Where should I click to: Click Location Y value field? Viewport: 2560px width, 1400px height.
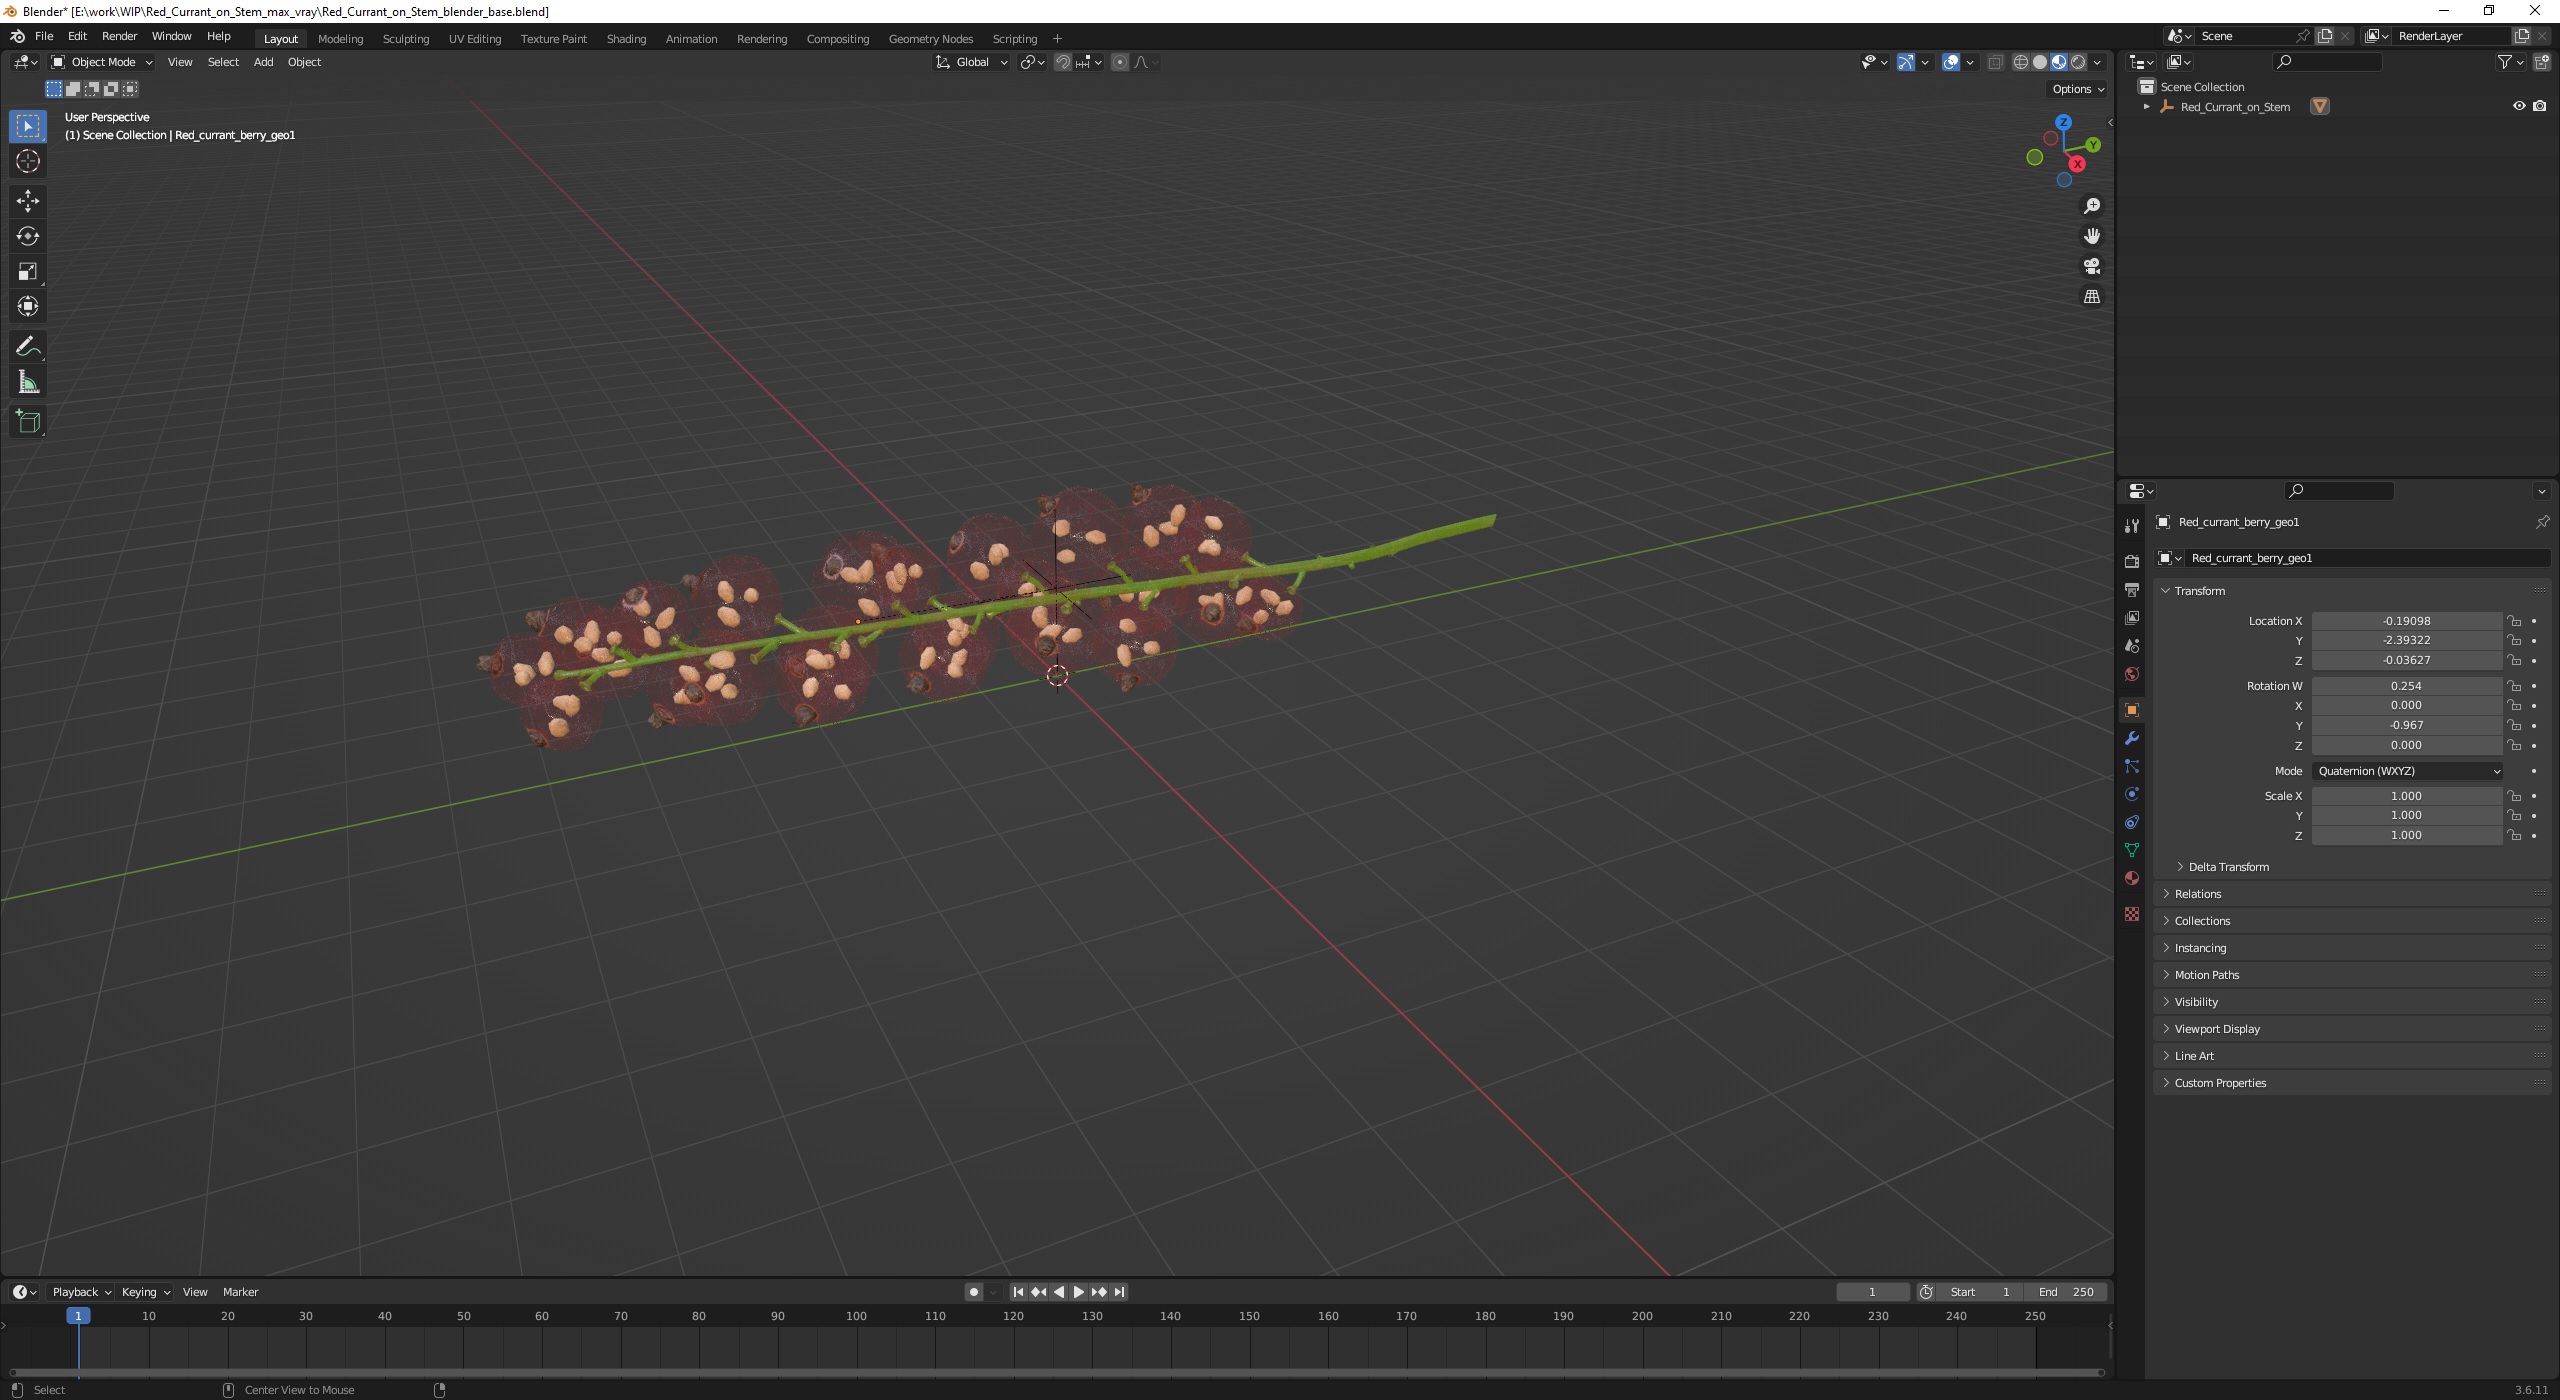coord(2406,640)
